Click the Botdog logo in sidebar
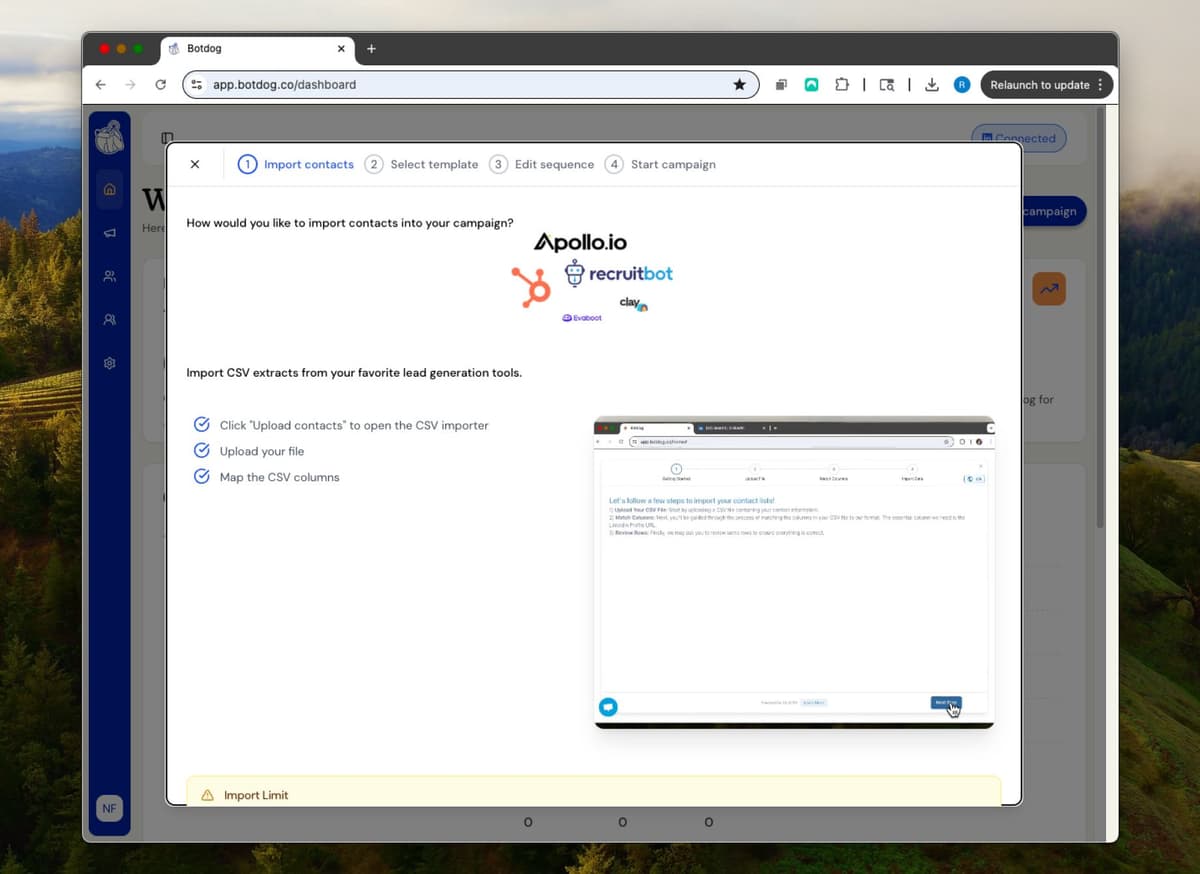This screenshot has width=1200, height=874. (110, 138)
